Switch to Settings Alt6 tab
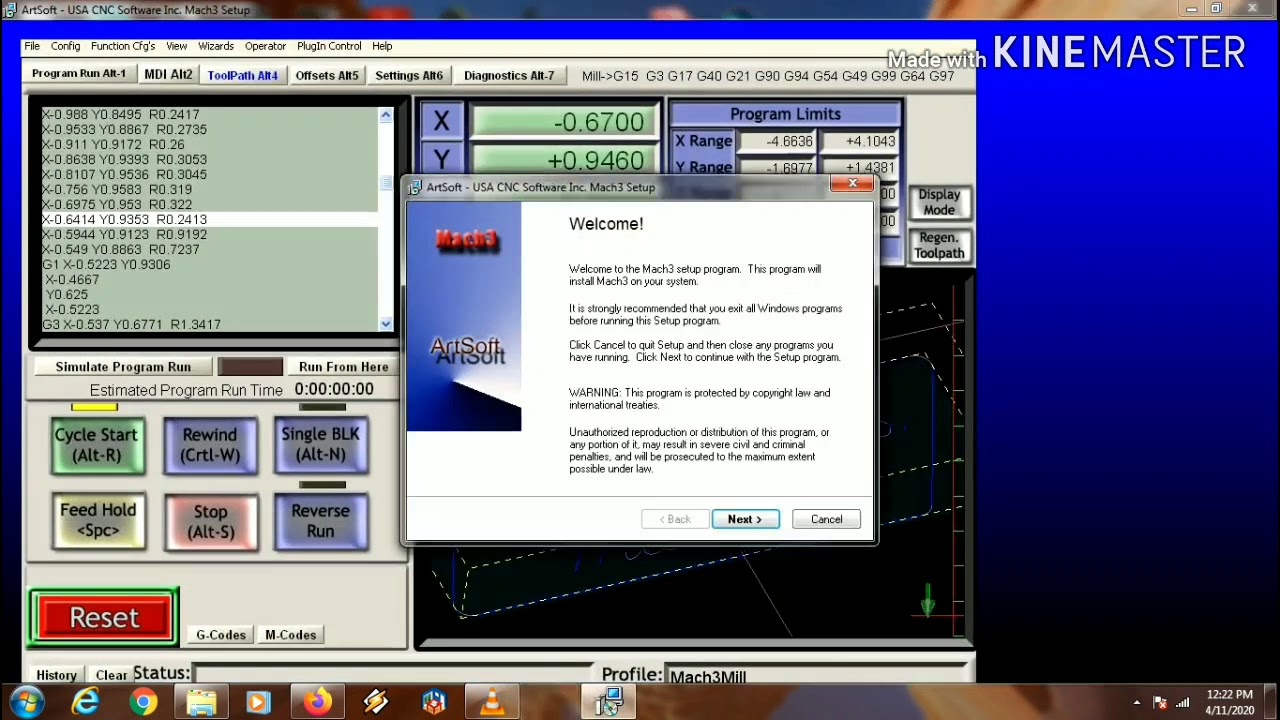The width and height of the screenshot is (1280, 720). pos(409,76)
